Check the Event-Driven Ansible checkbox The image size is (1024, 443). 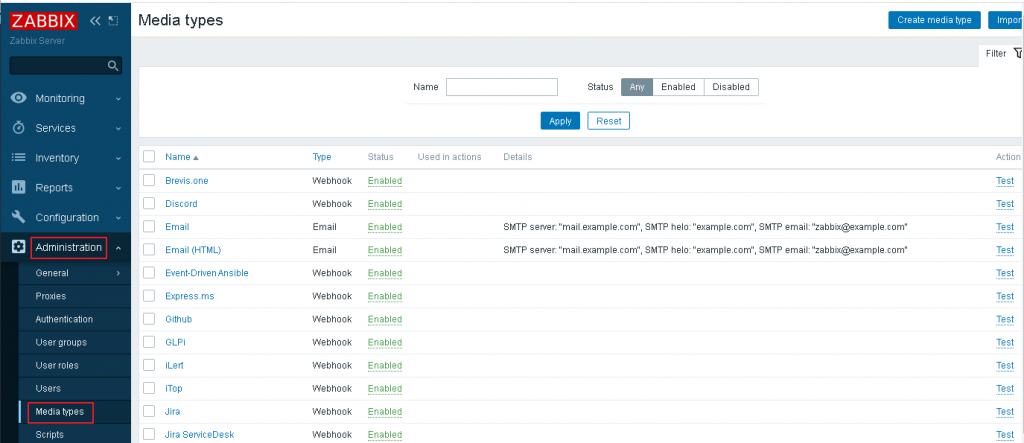tap(149, 272)
